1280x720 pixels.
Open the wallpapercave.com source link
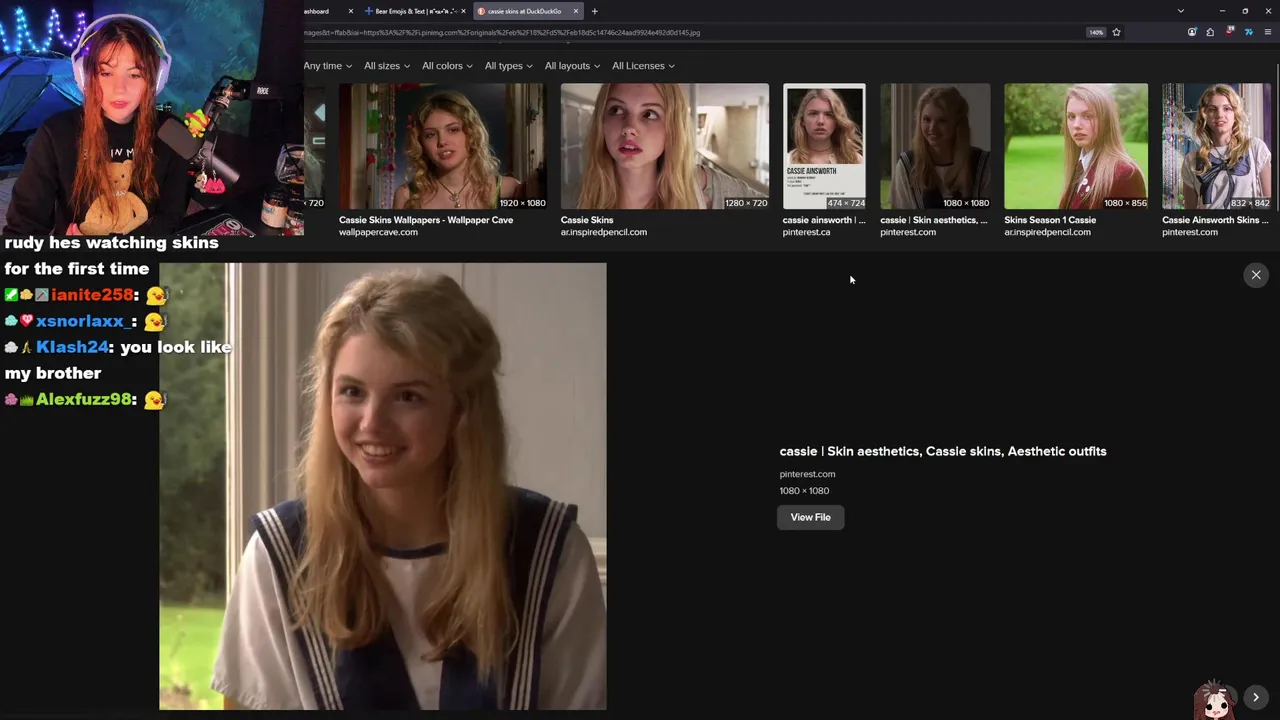378,232
